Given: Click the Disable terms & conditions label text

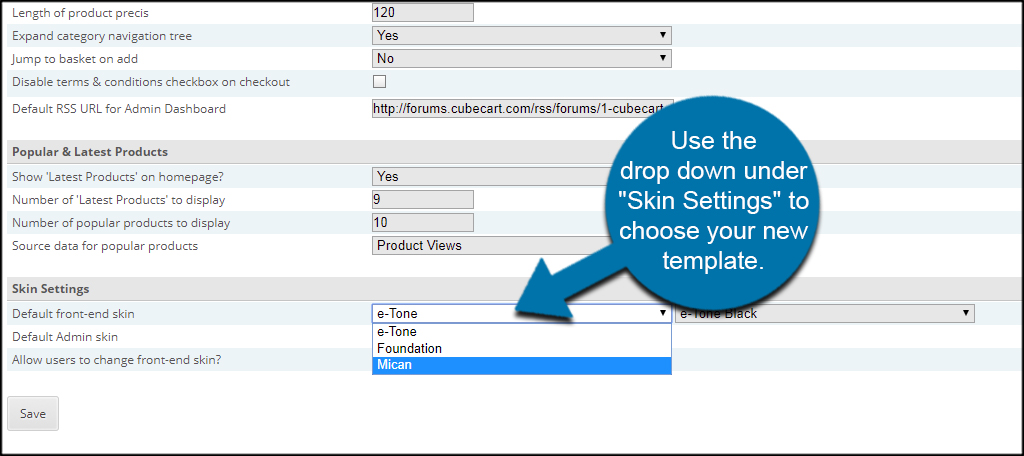Looking at the screenshot, I should 150,82.
